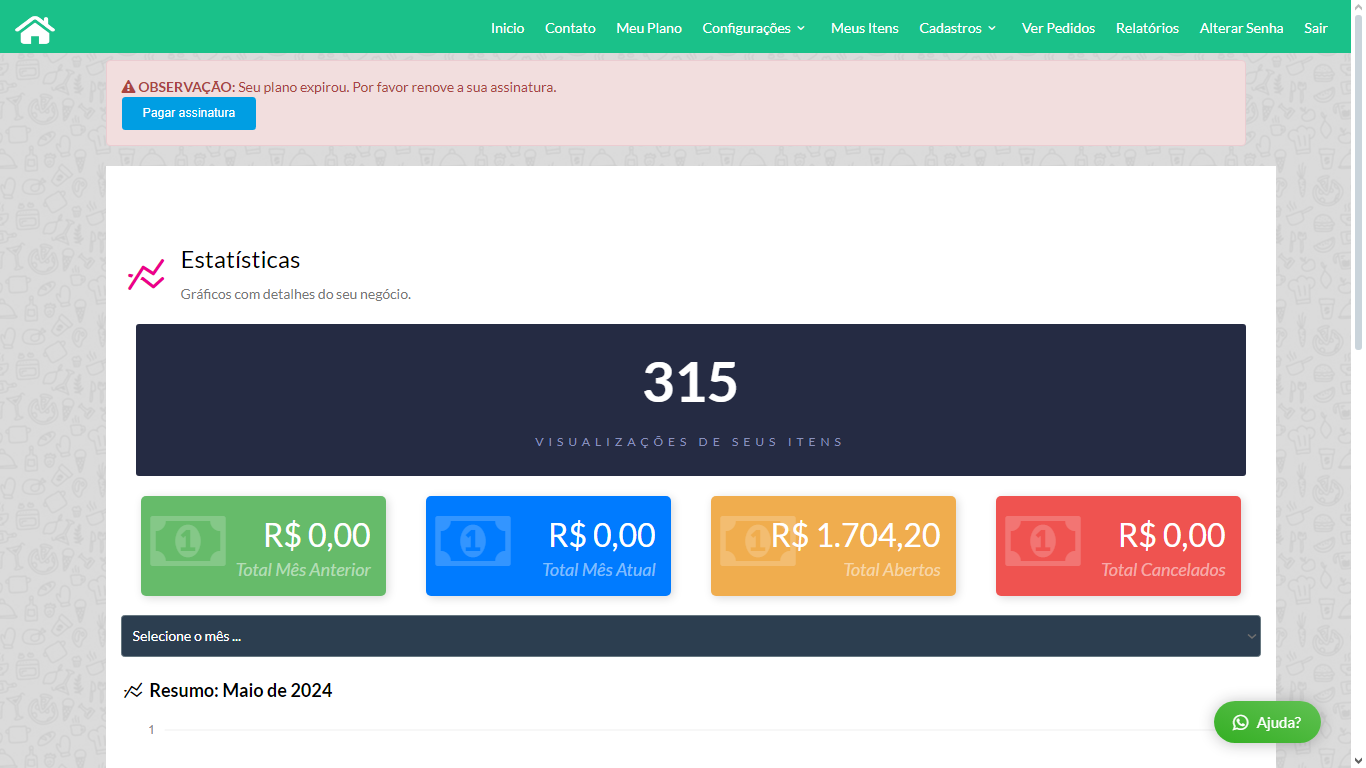
Task: Open the Selecione o mês dropdown
Action: (x=690, y=636)
